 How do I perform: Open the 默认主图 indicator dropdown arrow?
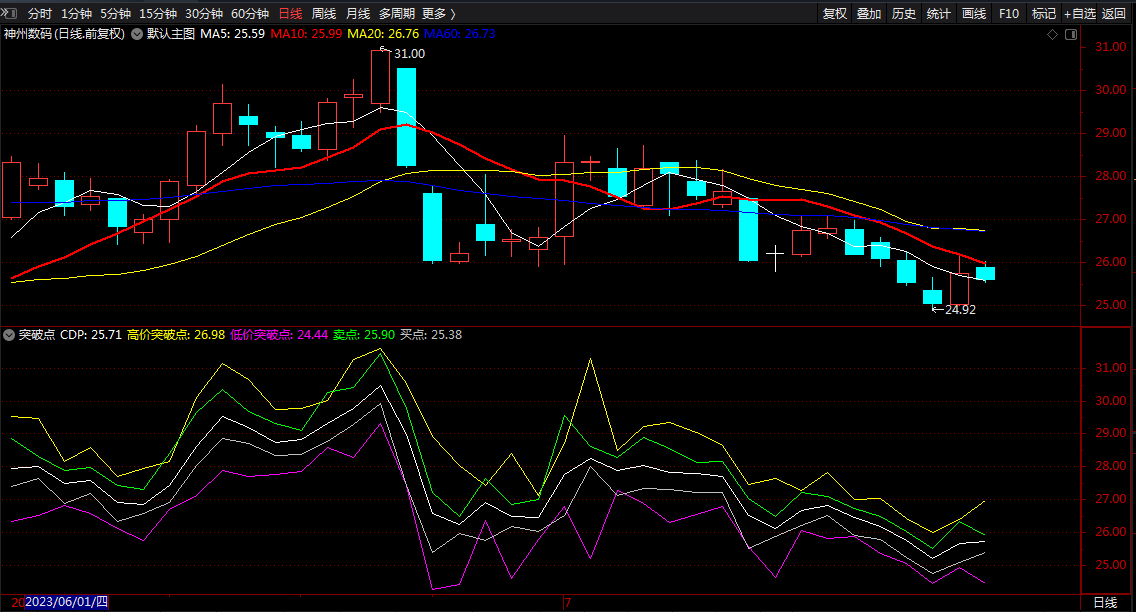pyautogui.click(x=136, y=34)
